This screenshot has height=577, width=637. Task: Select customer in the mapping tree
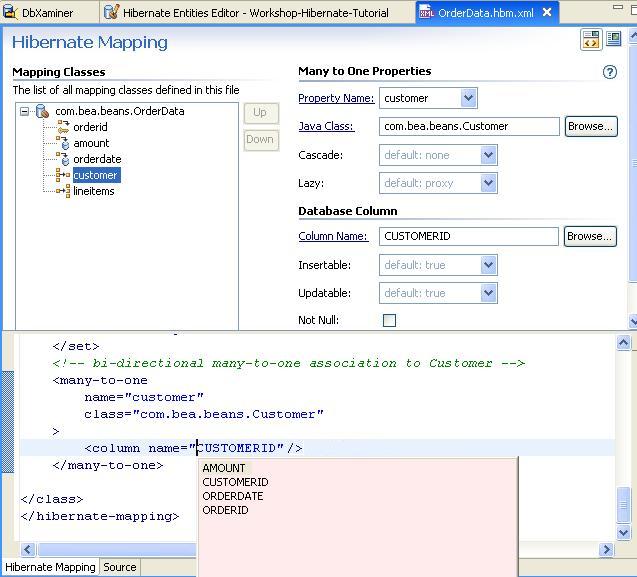coord(96,175)
